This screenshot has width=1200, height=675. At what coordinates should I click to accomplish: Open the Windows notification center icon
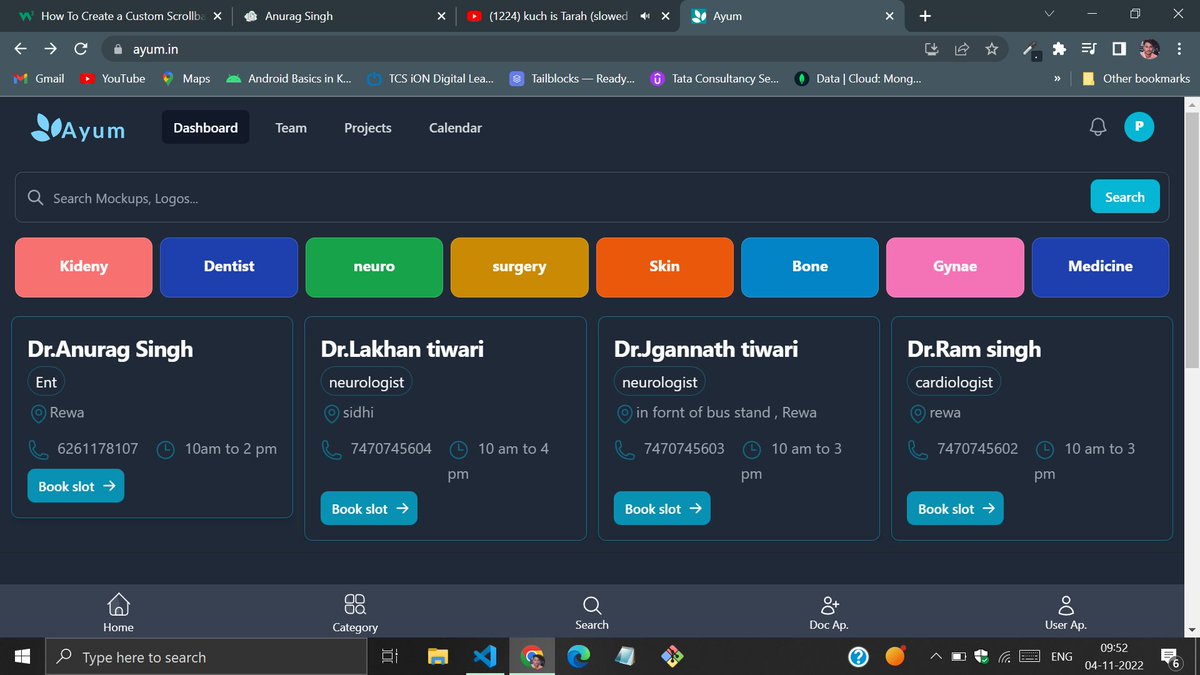point(1169,657)
